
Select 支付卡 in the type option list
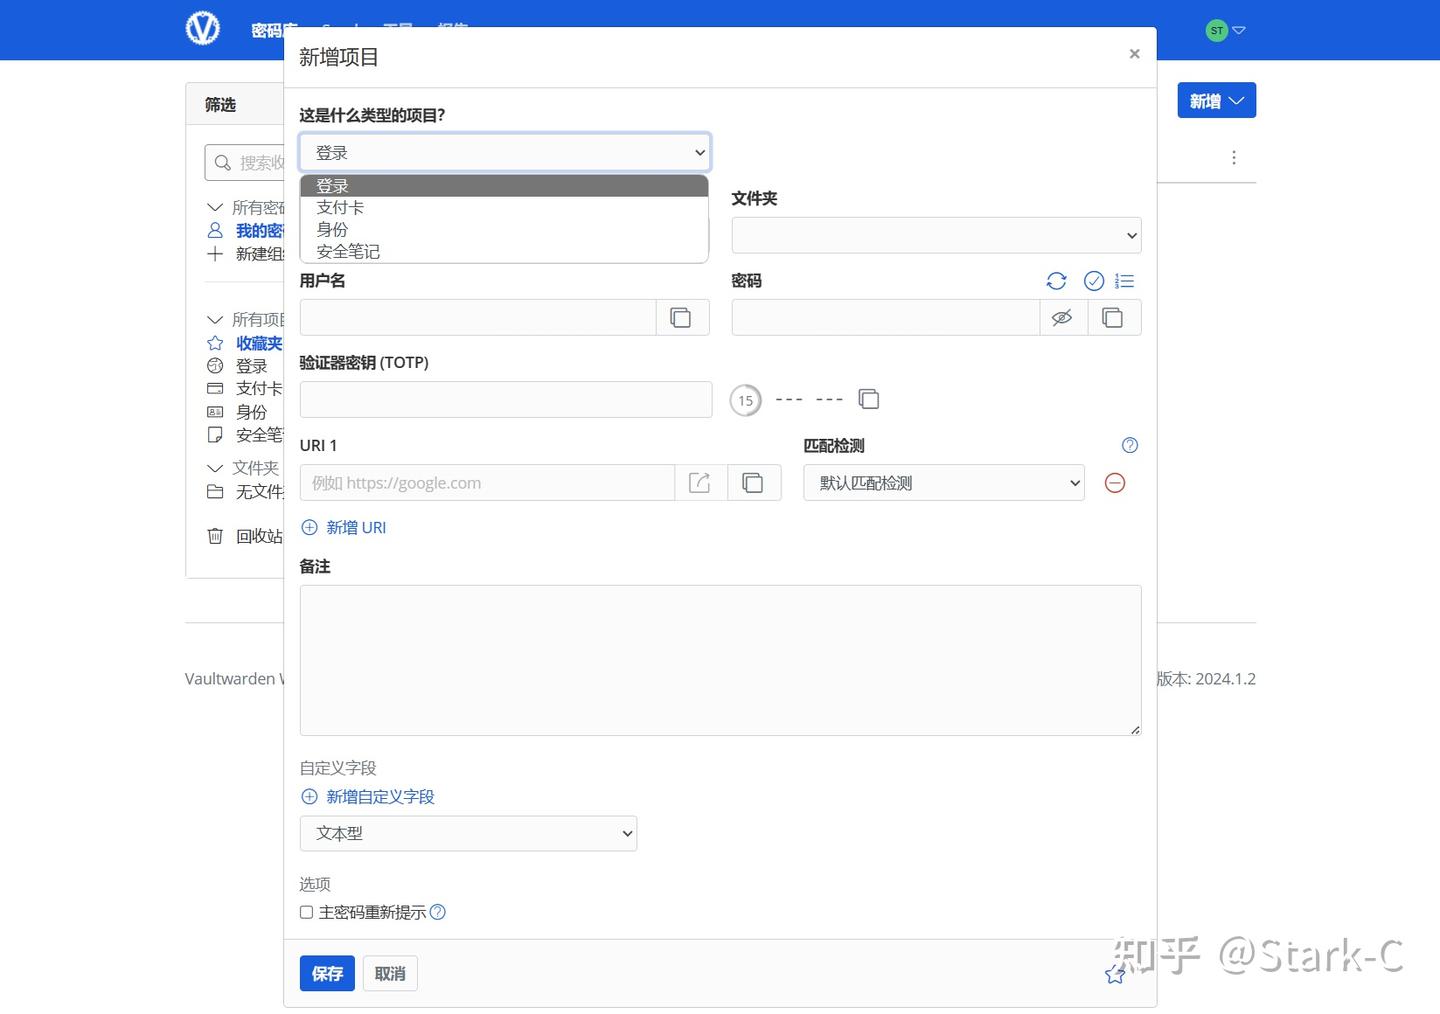coord(504,208)
